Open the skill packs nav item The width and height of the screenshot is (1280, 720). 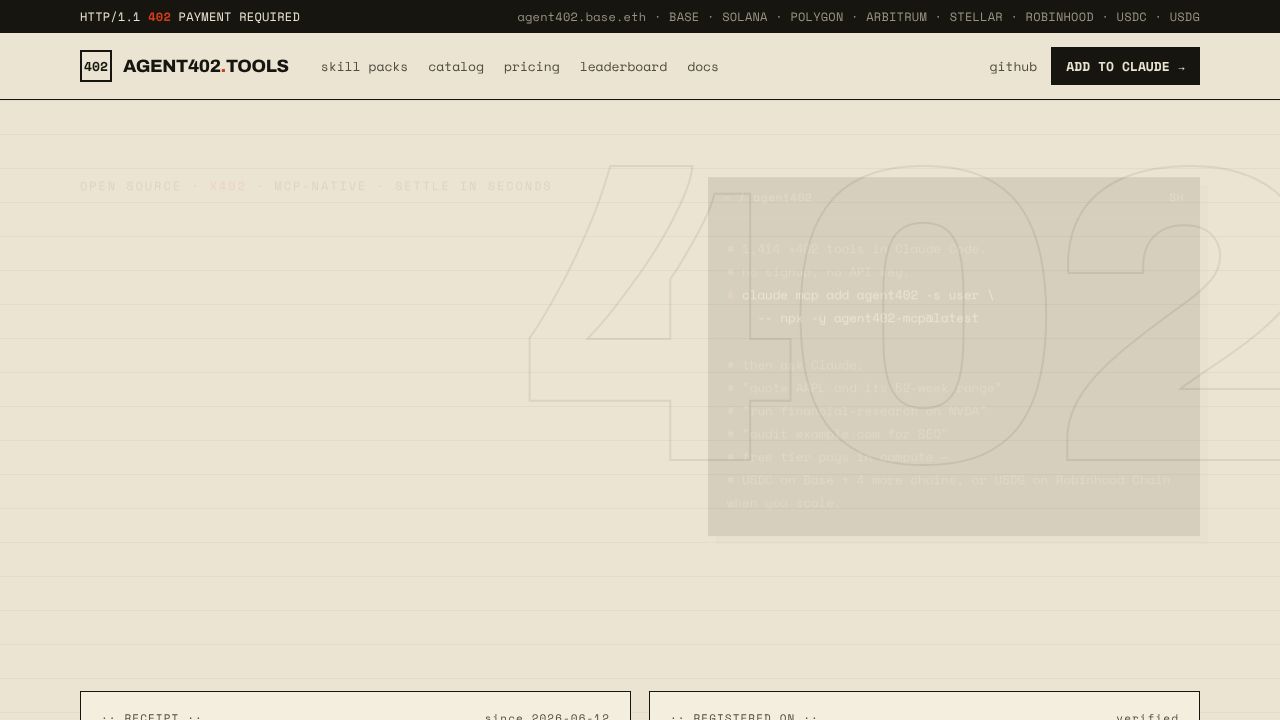click(x=364, y=67)
